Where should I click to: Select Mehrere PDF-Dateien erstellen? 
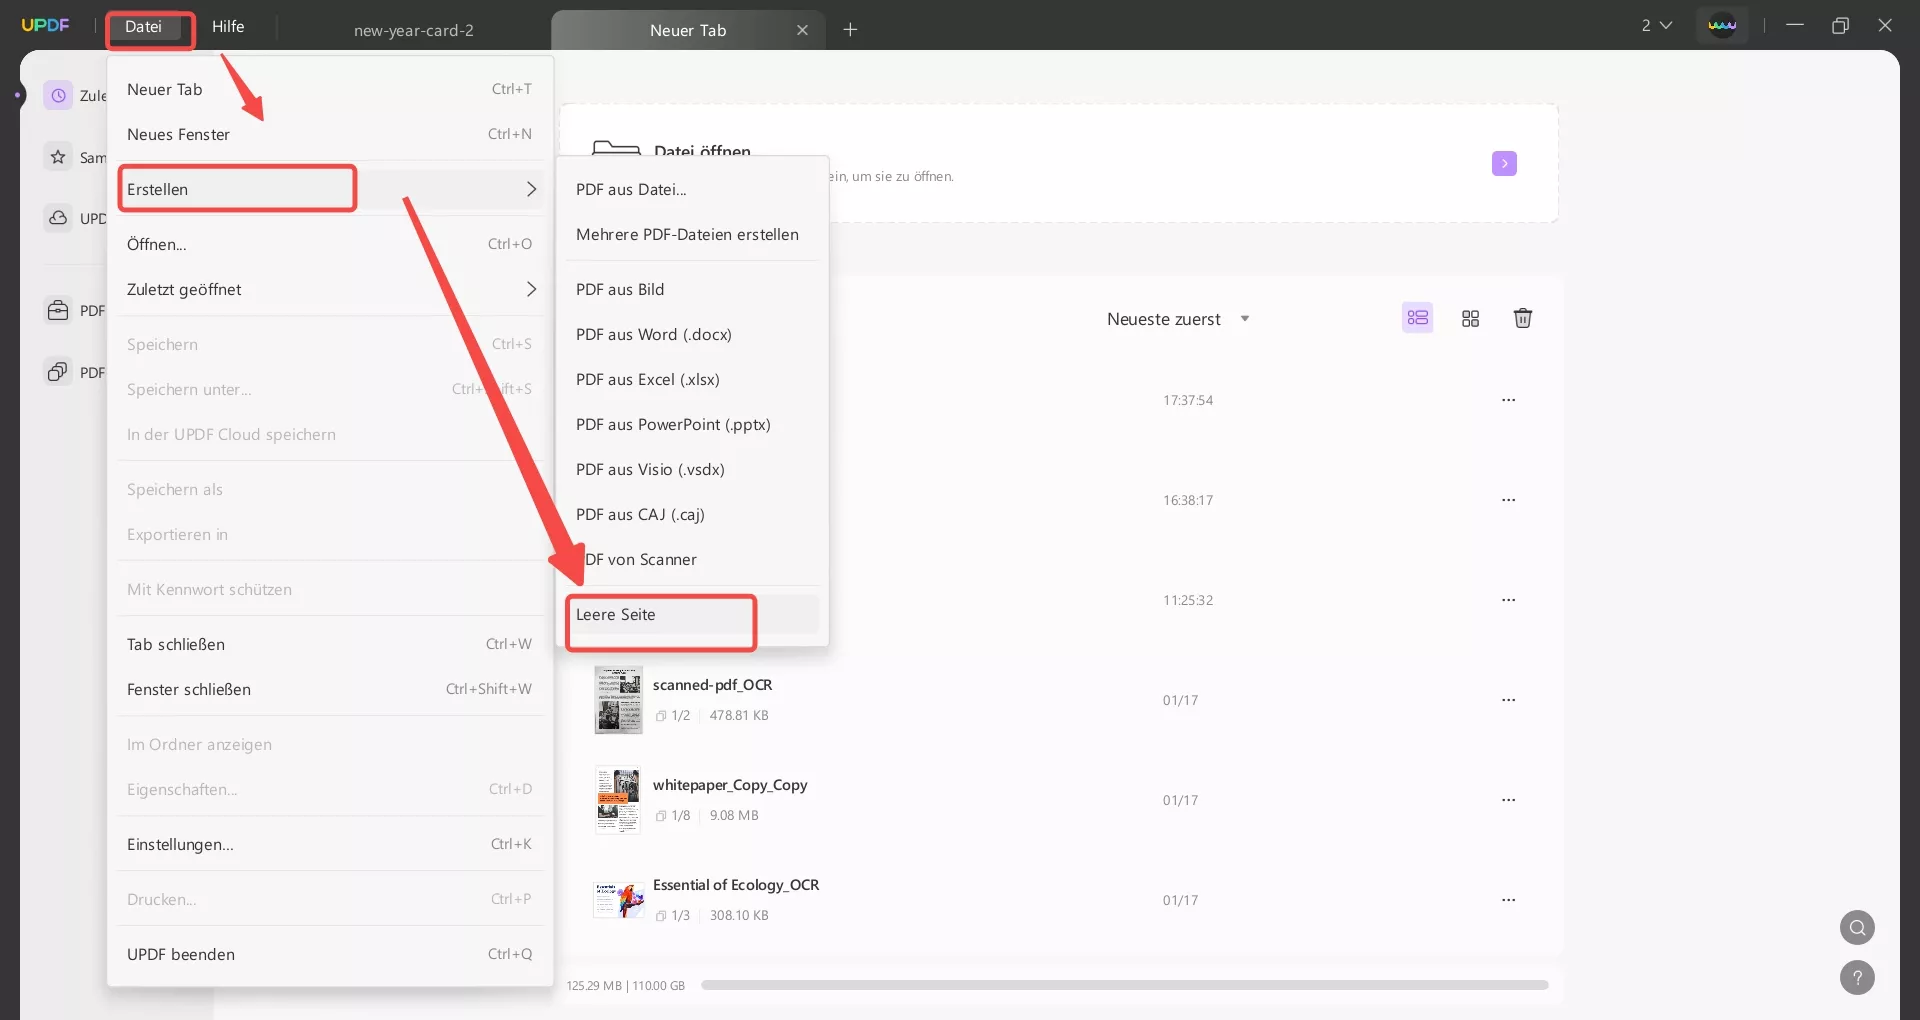click(x=692, y=234)
